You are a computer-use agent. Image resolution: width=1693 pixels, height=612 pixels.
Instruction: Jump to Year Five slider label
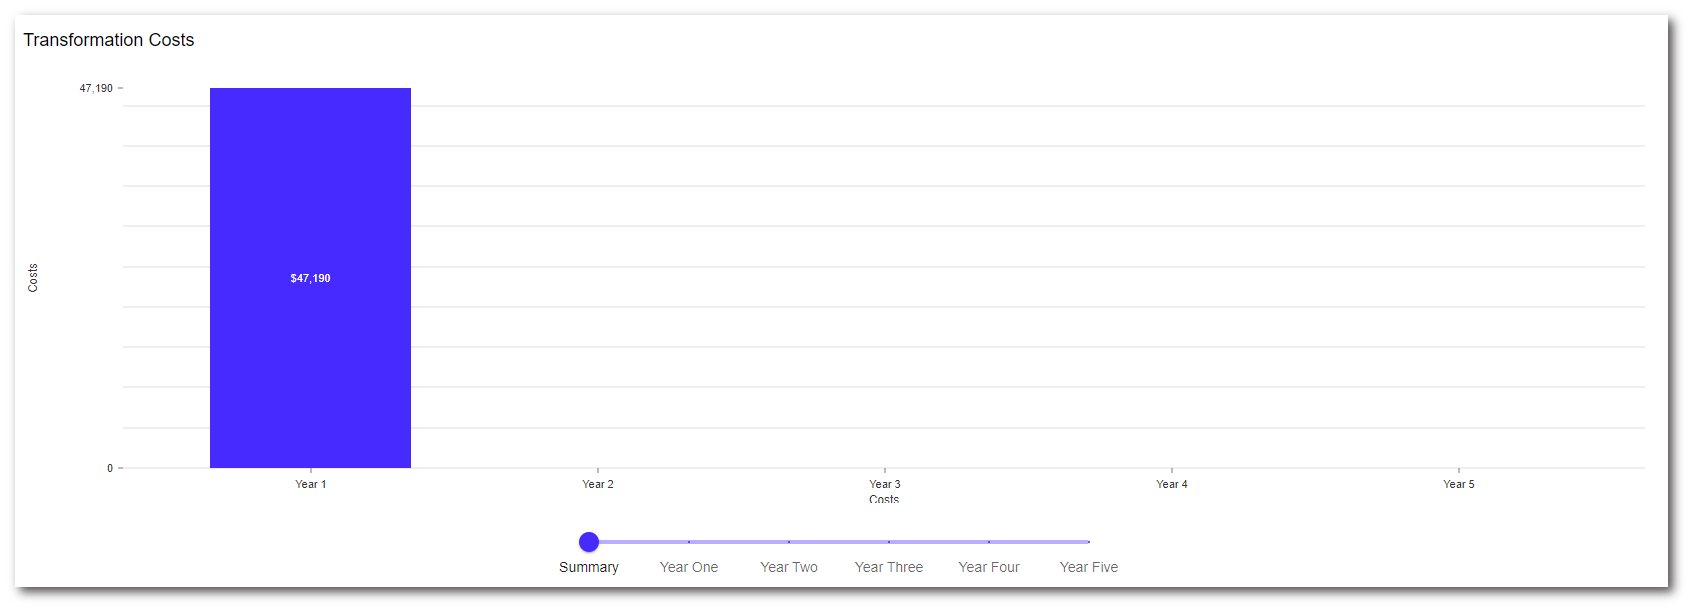coord(1089,567)
